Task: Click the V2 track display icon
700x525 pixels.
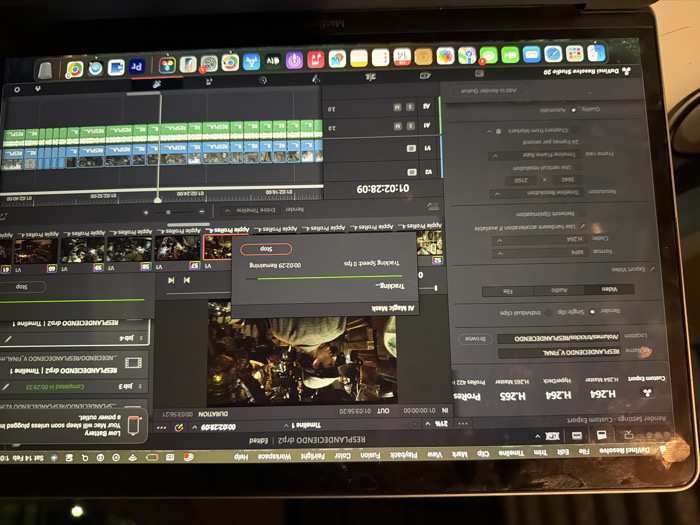Action: click(412, 172)
